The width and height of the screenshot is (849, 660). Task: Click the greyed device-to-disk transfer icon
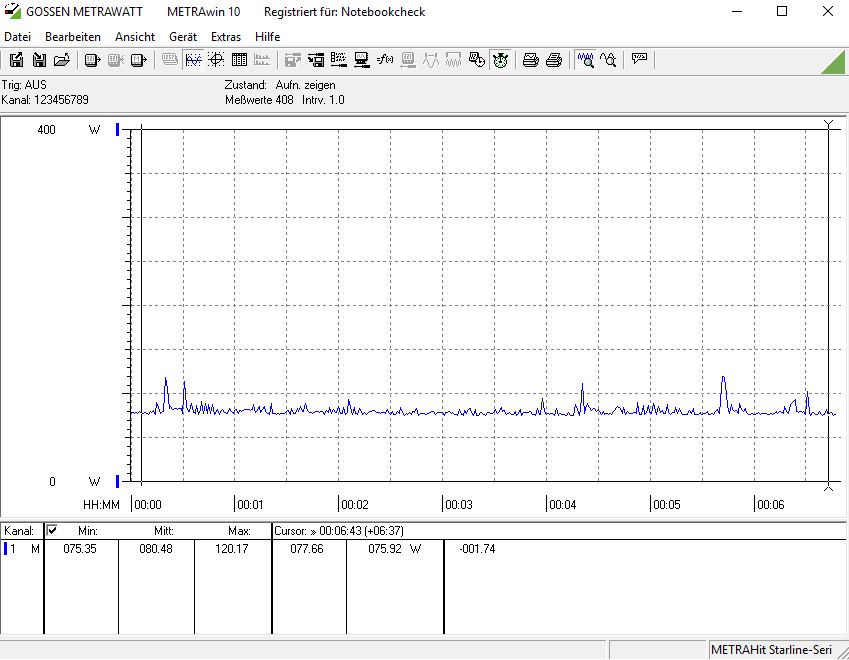tap(293, 60)
